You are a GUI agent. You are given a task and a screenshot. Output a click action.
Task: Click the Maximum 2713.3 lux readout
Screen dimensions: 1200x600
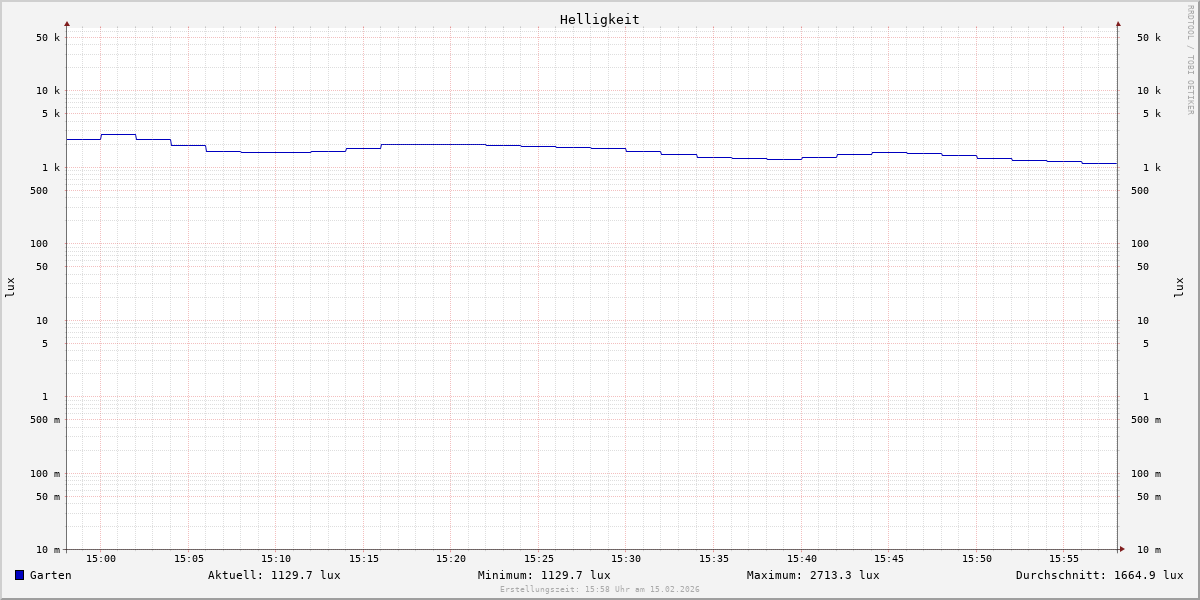pos(813,575)
